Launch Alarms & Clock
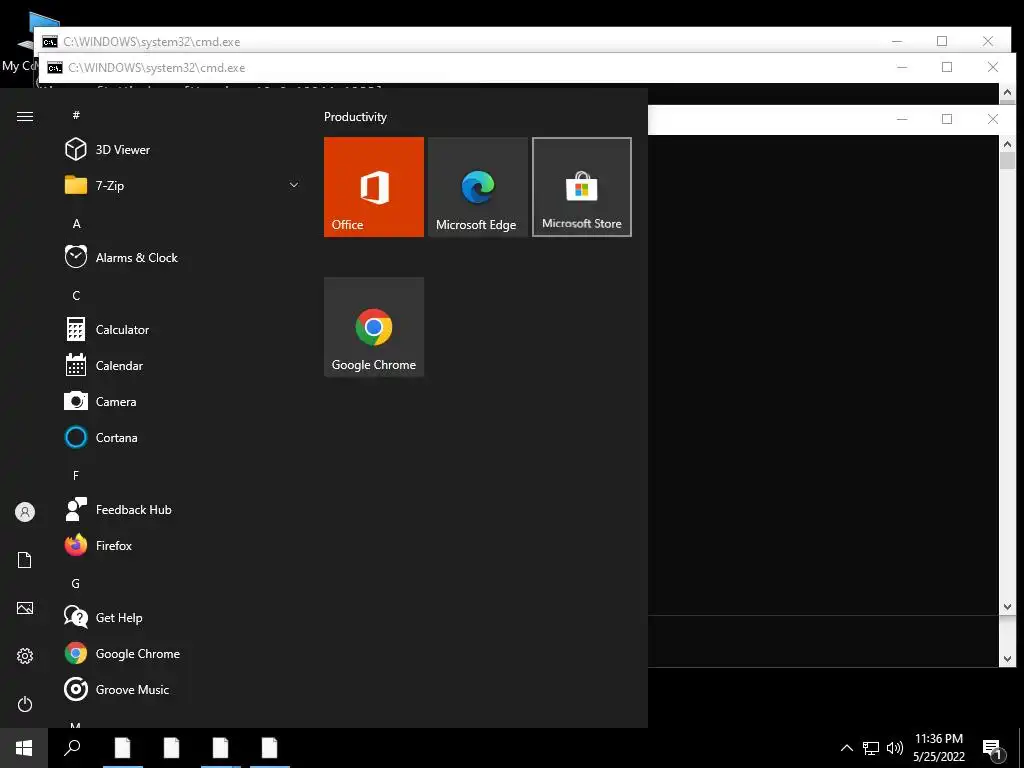Screen dimensions: 1024x768 tap(183, 257)
